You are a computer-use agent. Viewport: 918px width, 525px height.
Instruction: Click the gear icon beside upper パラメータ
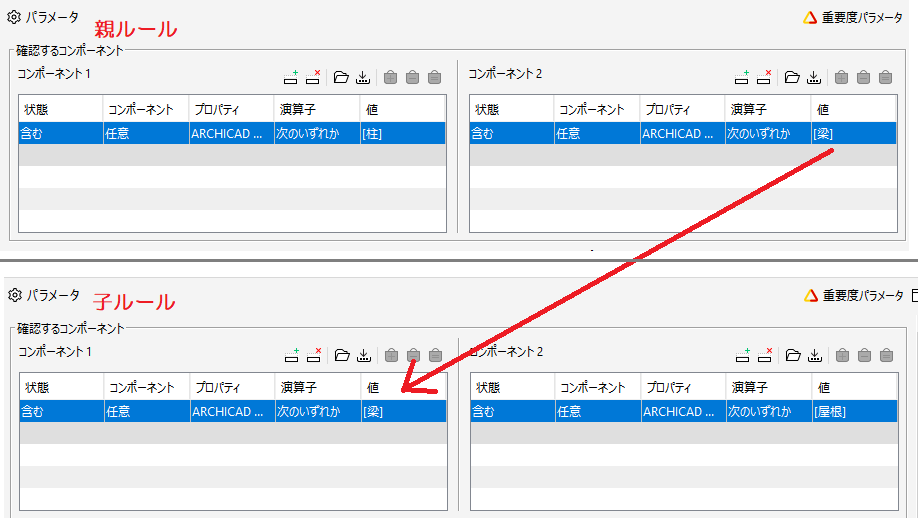[x=14, y=17]
